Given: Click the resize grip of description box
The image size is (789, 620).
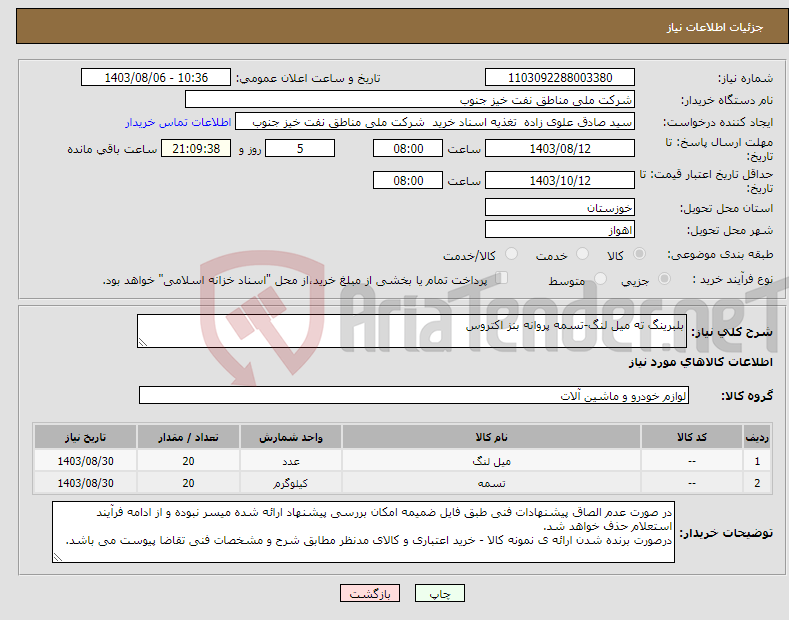Looking at the screenshot, I should click(143, 343).
